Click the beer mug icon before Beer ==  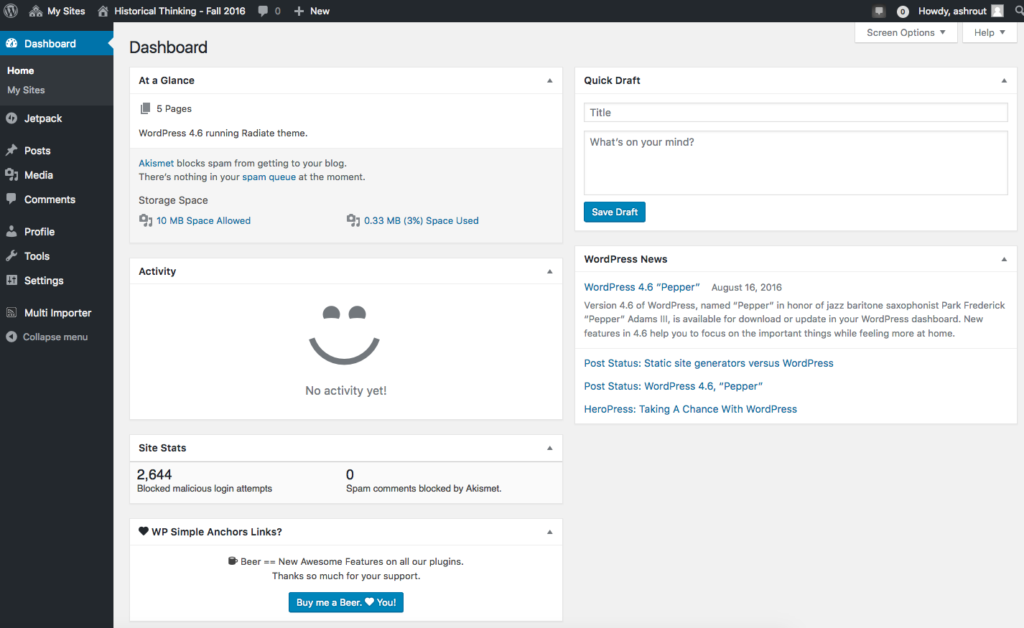[x=232, y=561]
